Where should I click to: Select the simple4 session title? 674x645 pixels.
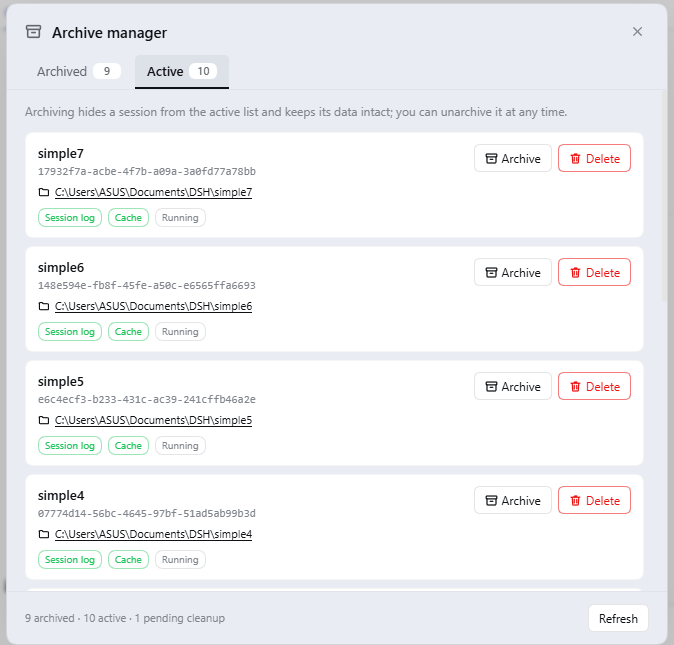pyautogui.click(x=61, y=495)
